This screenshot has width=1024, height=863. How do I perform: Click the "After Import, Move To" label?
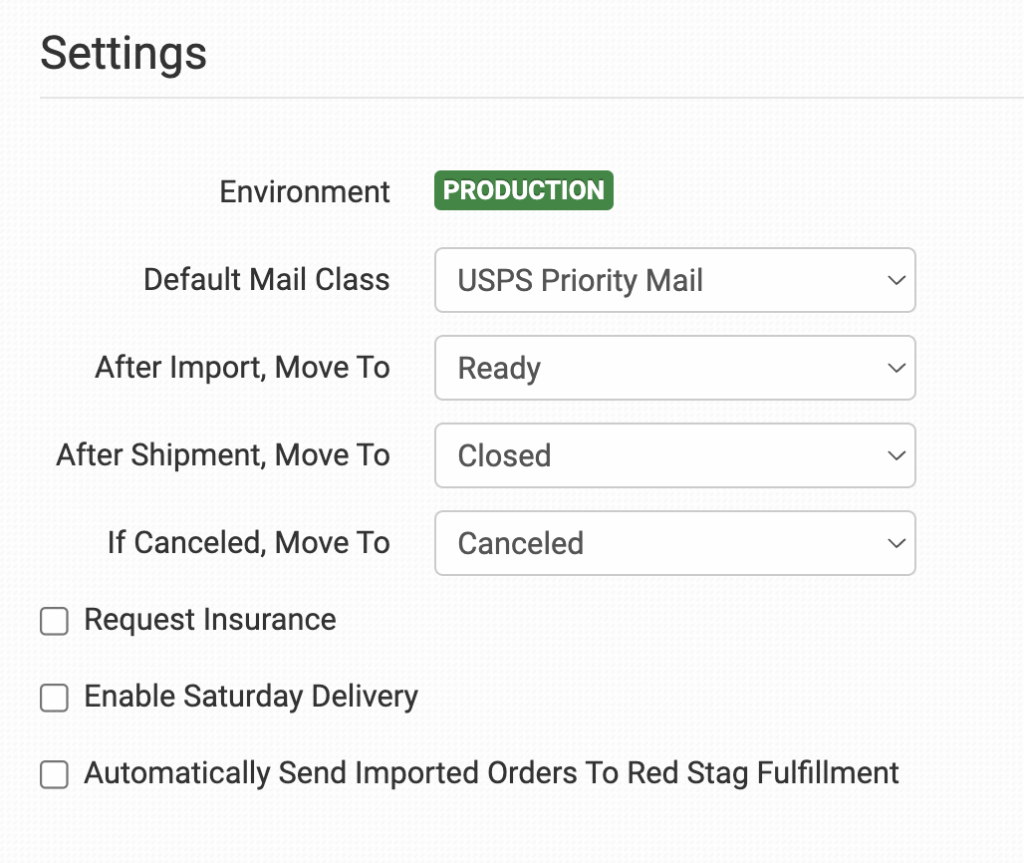pyautogui.click(x=242, y=367)
